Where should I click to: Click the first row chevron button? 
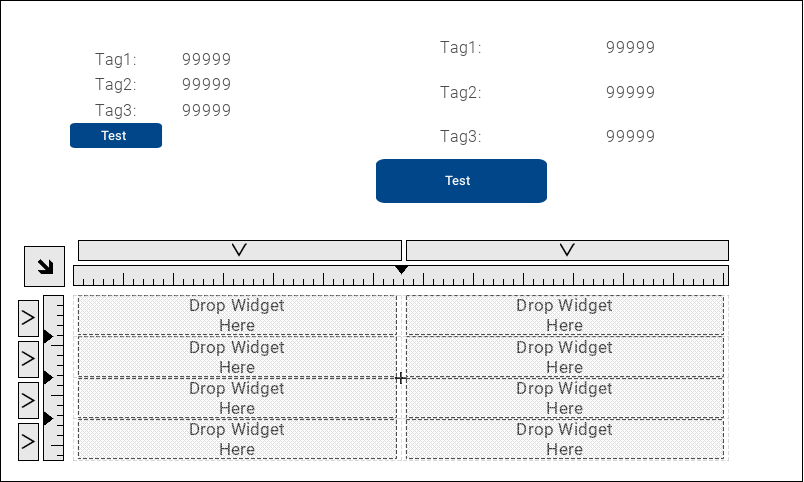point(28,319)
